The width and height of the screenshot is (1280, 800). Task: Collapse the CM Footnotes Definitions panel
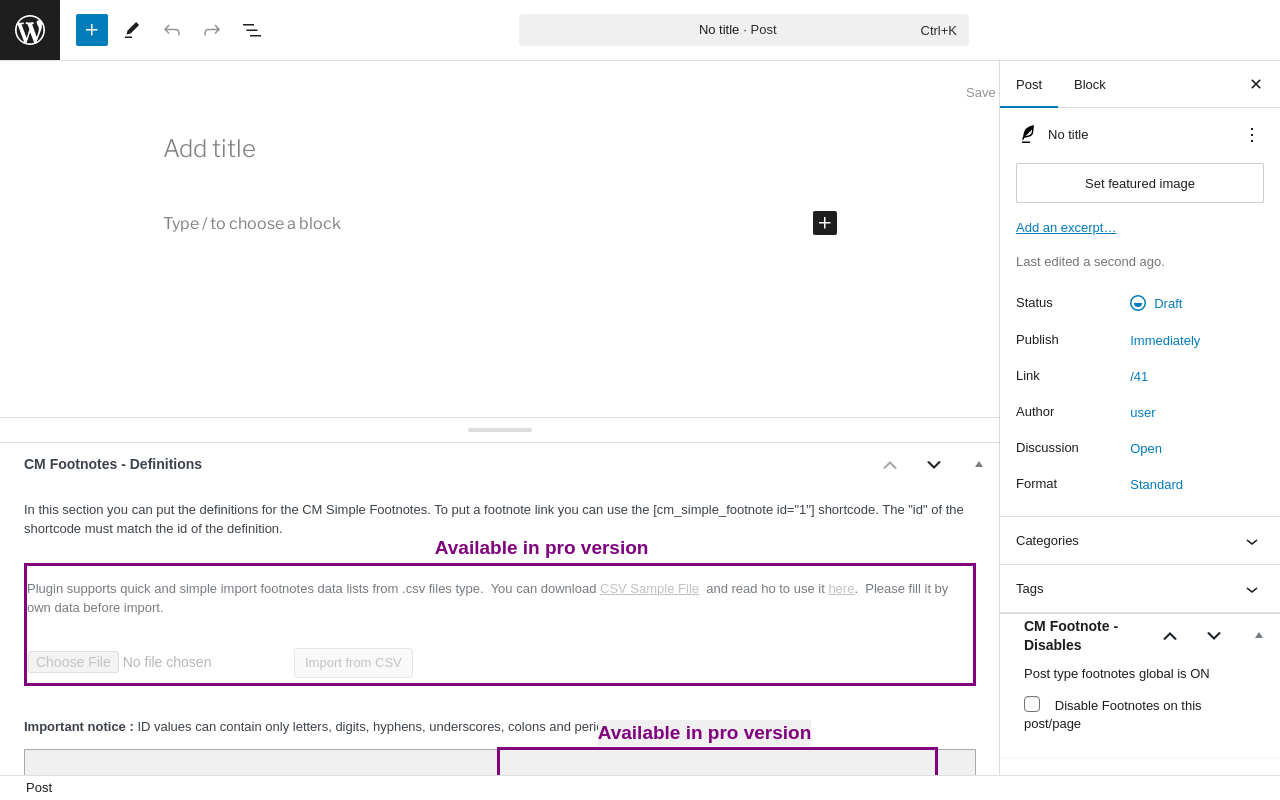(x=979, y=464)
